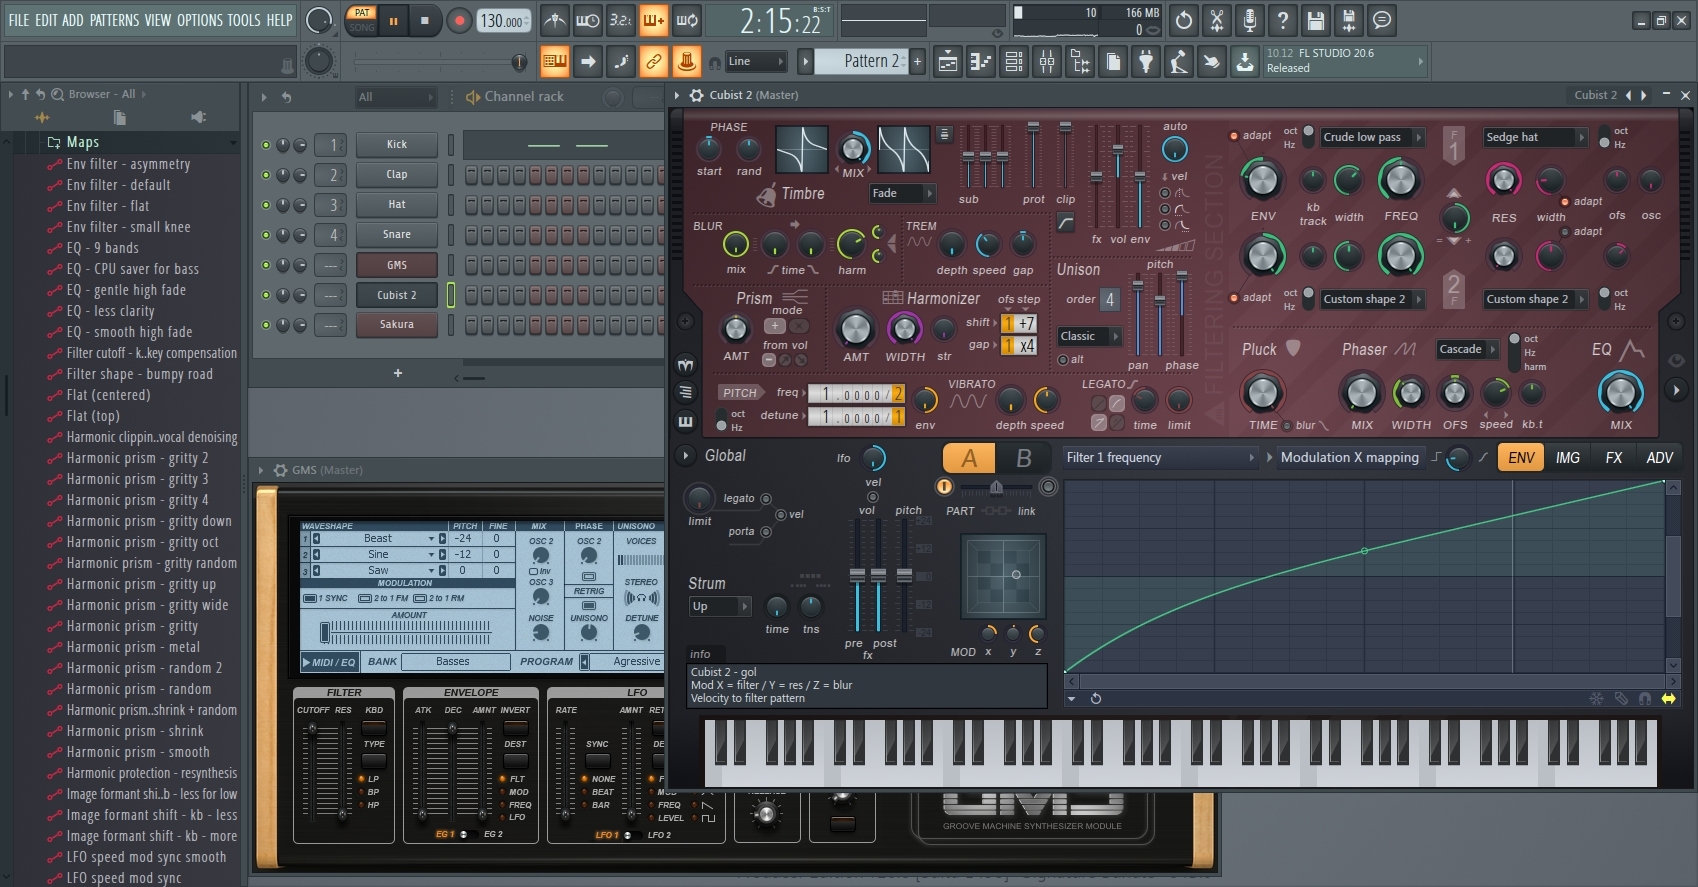Click the save project floppy icon
Image resolution: width=1698 pixels, height=887 pixels.
click(x=1316, y=20)
